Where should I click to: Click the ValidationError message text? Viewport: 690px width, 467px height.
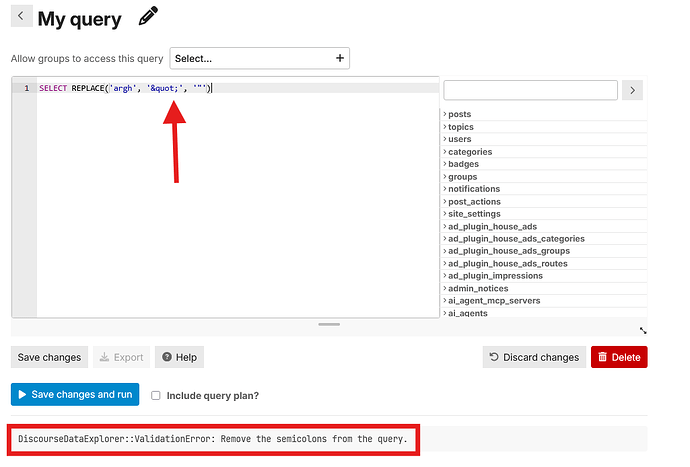point(213,439)
